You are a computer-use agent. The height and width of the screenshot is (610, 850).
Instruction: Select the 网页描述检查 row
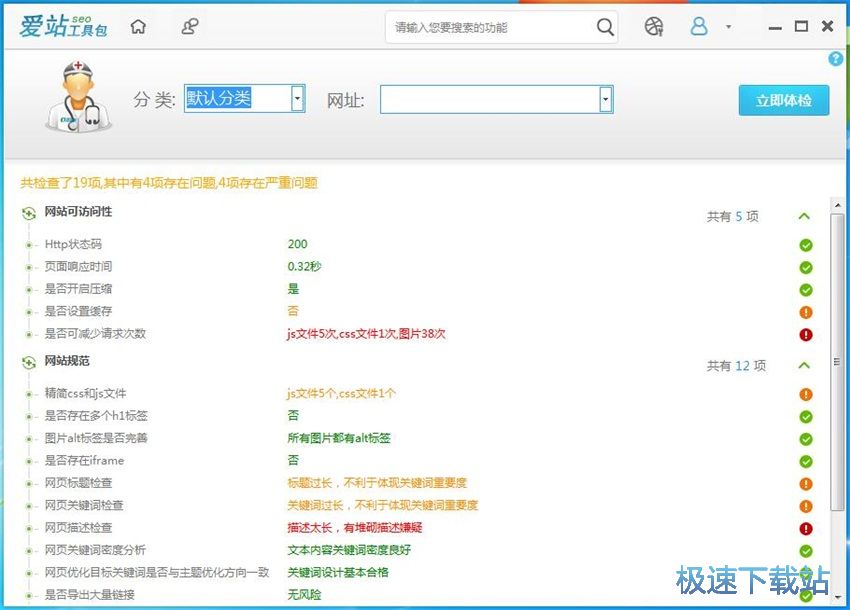pos(420,528)
